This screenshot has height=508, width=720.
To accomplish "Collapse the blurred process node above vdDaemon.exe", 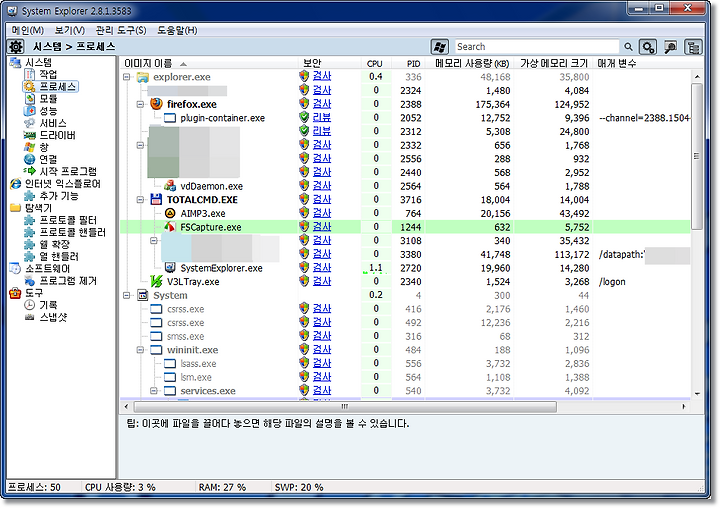I will (x=141, y=145).
